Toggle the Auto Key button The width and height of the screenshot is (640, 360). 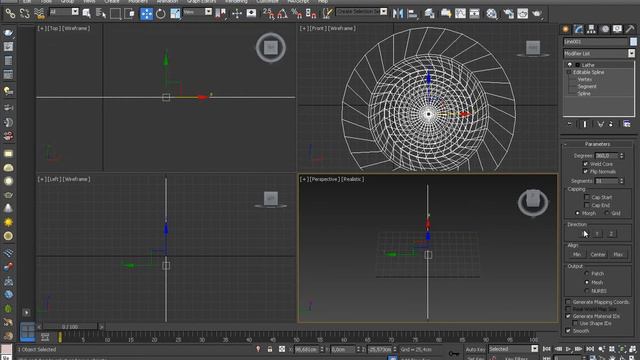pos(475,349)
